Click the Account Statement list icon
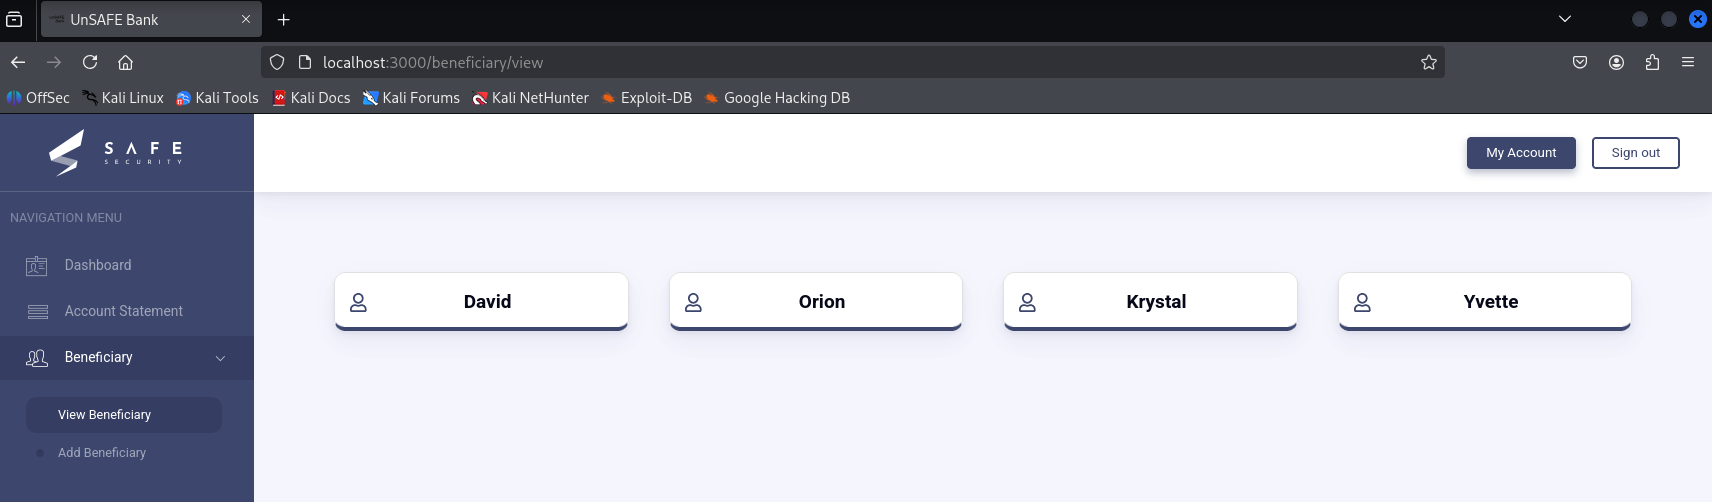 point(38,312)
